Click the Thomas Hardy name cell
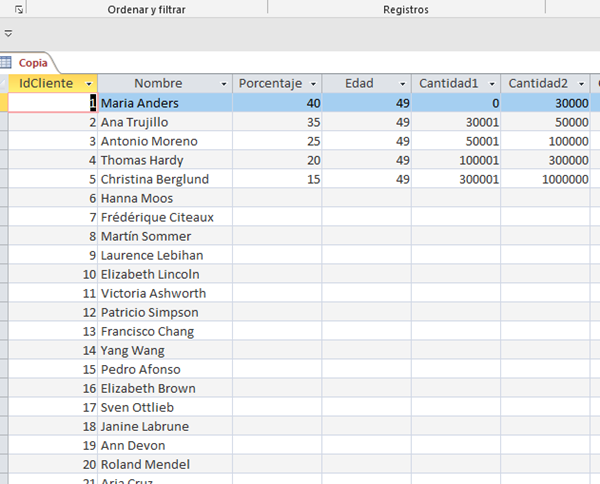This screenshot has height=484, width=600. pos(165,160)
